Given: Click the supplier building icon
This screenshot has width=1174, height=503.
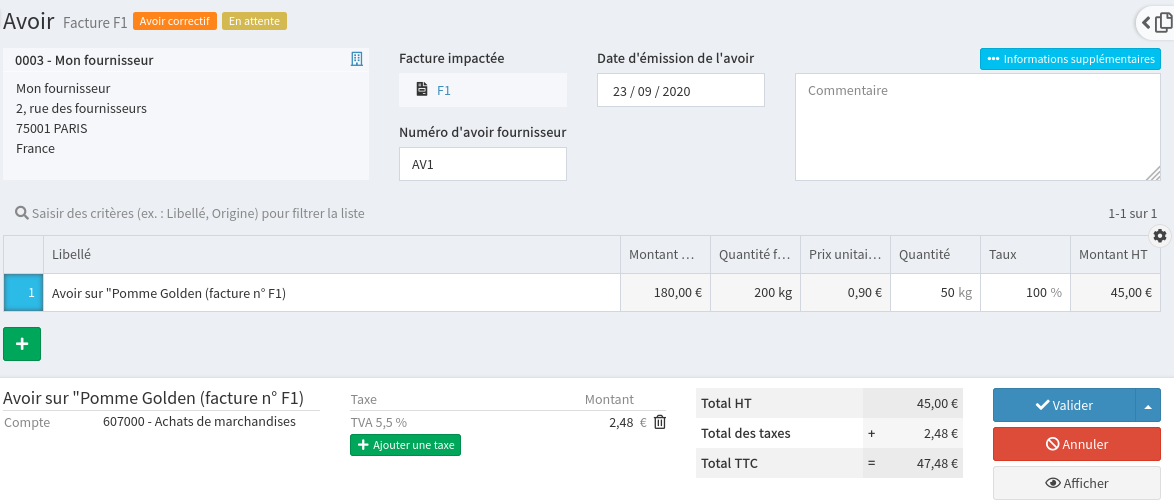Looking at the screenshot, I should click(x=357, y=60).
